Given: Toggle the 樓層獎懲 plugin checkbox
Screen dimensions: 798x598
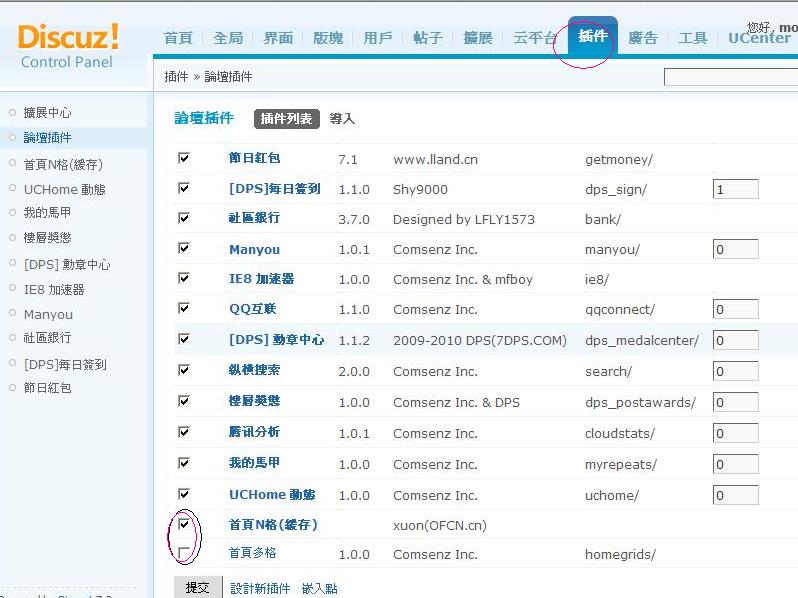Looking at the screenshot, I should coord(184,401).
